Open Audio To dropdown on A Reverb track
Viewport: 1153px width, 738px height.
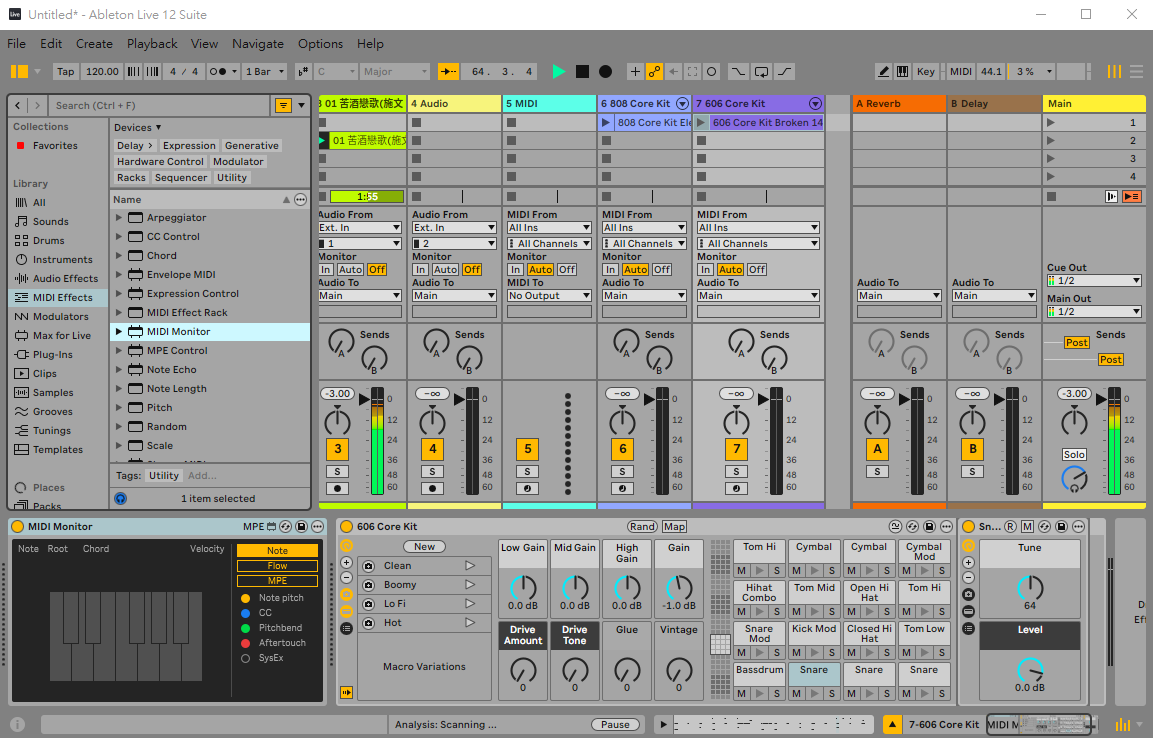899,296
